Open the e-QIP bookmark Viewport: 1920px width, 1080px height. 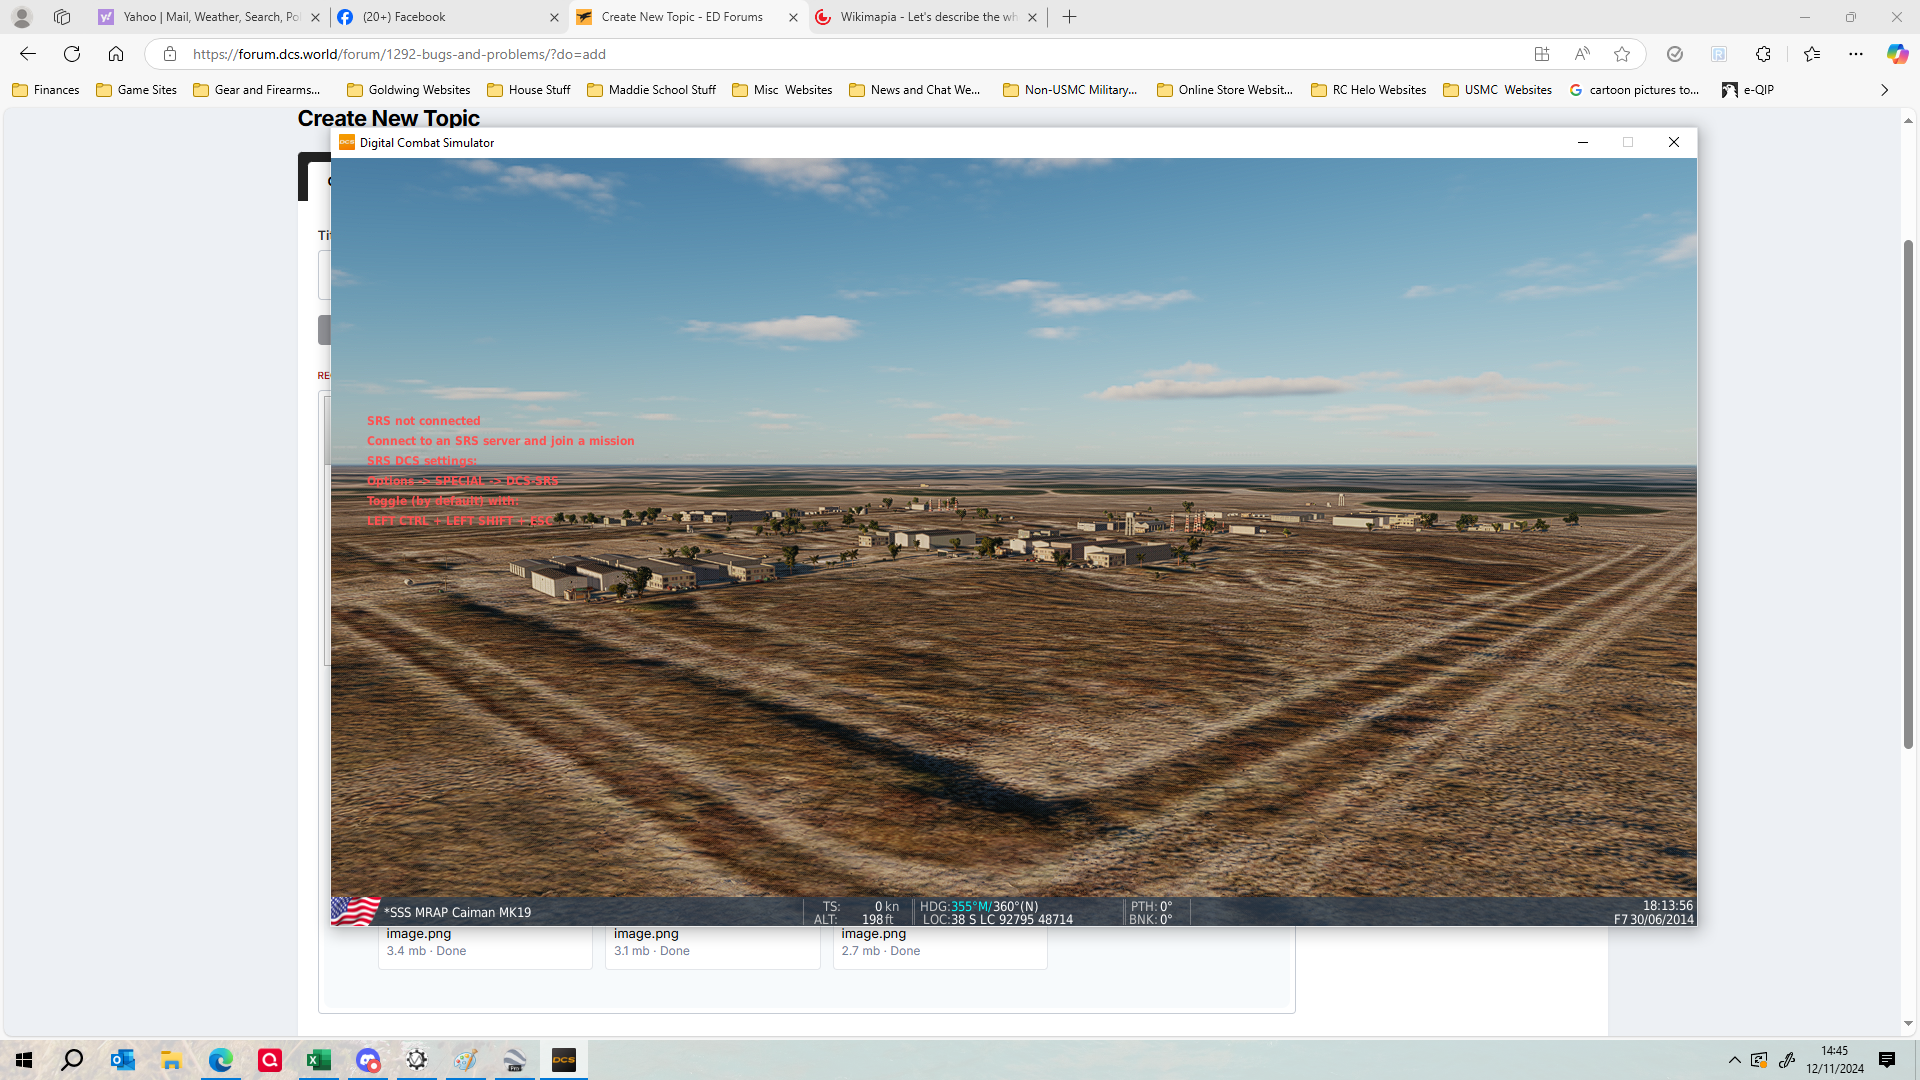[1748, 90]
